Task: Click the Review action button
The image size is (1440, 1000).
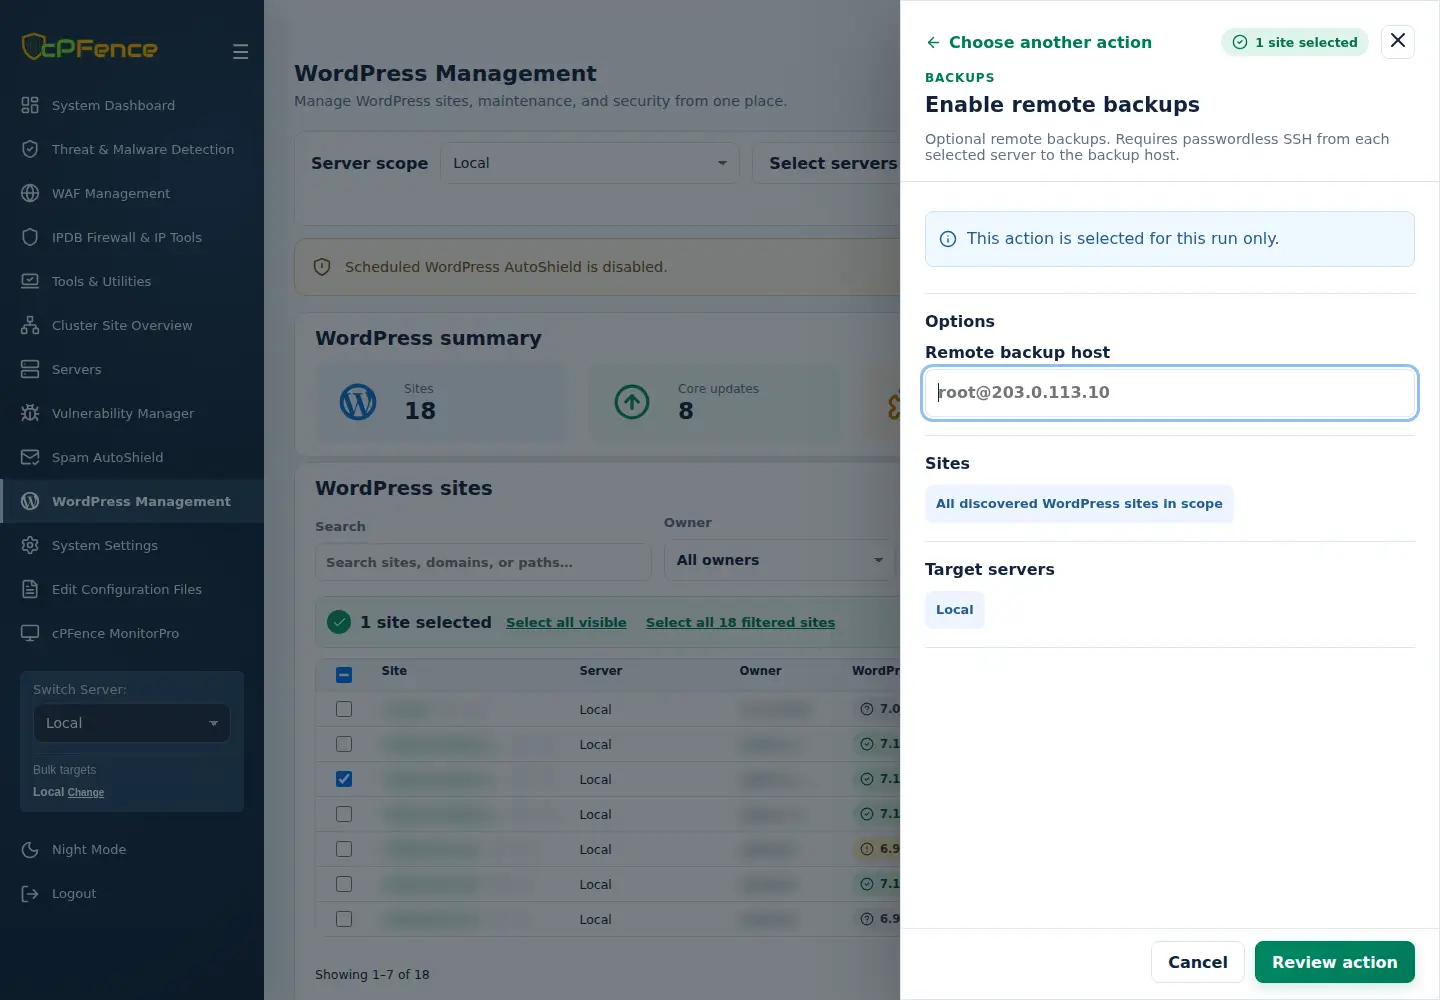Action: 1335,962
